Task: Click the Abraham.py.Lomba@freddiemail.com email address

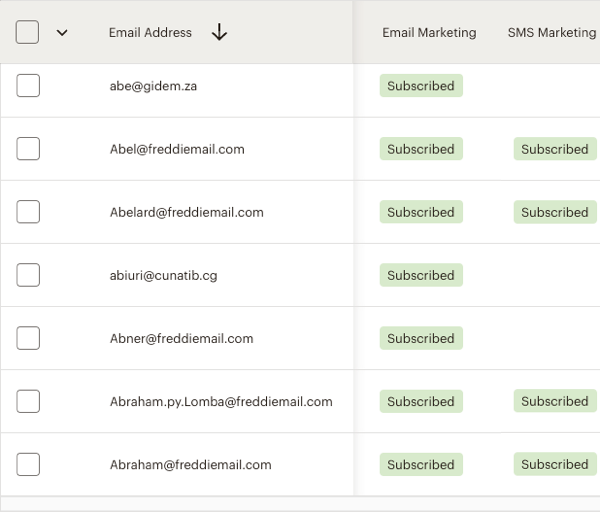Action: click(x=221, y=401)
